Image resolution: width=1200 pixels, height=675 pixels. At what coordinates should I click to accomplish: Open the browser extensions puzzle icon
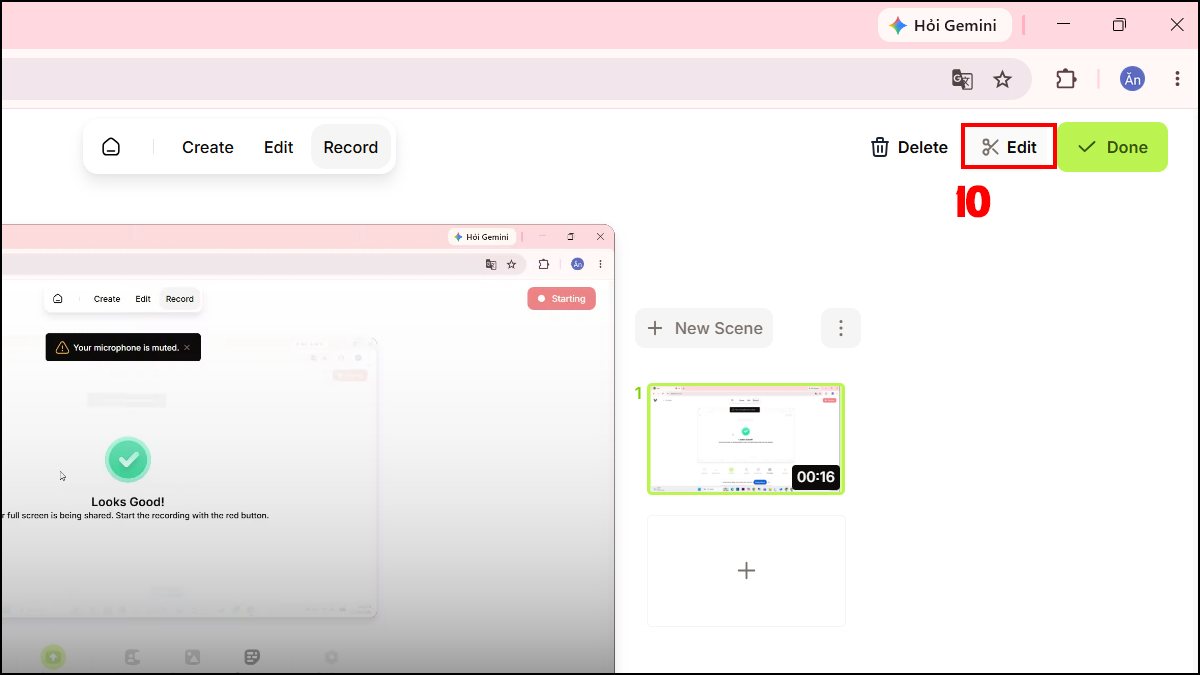[1066, 79]
